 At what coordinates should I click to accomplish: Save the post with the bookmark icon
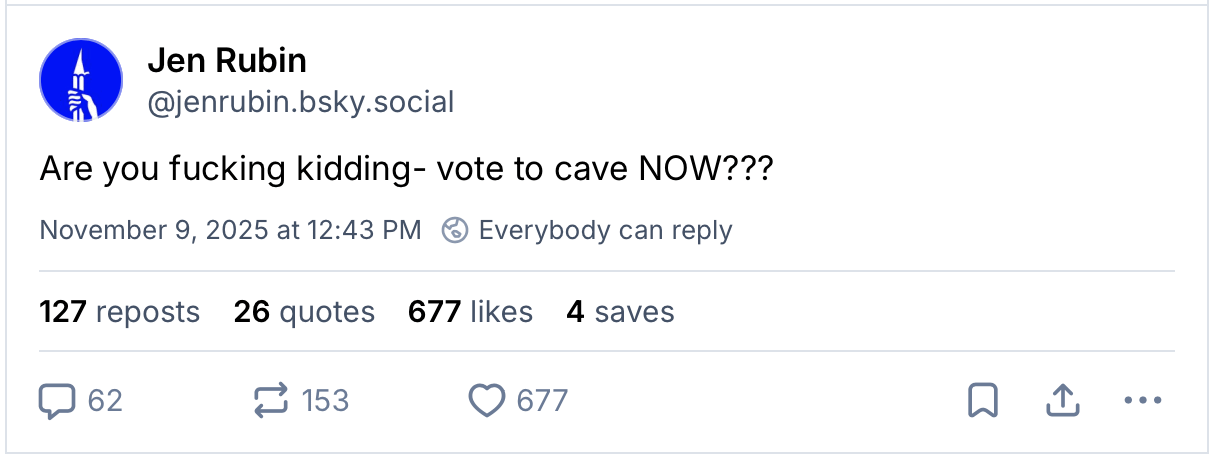coord(983,401)
